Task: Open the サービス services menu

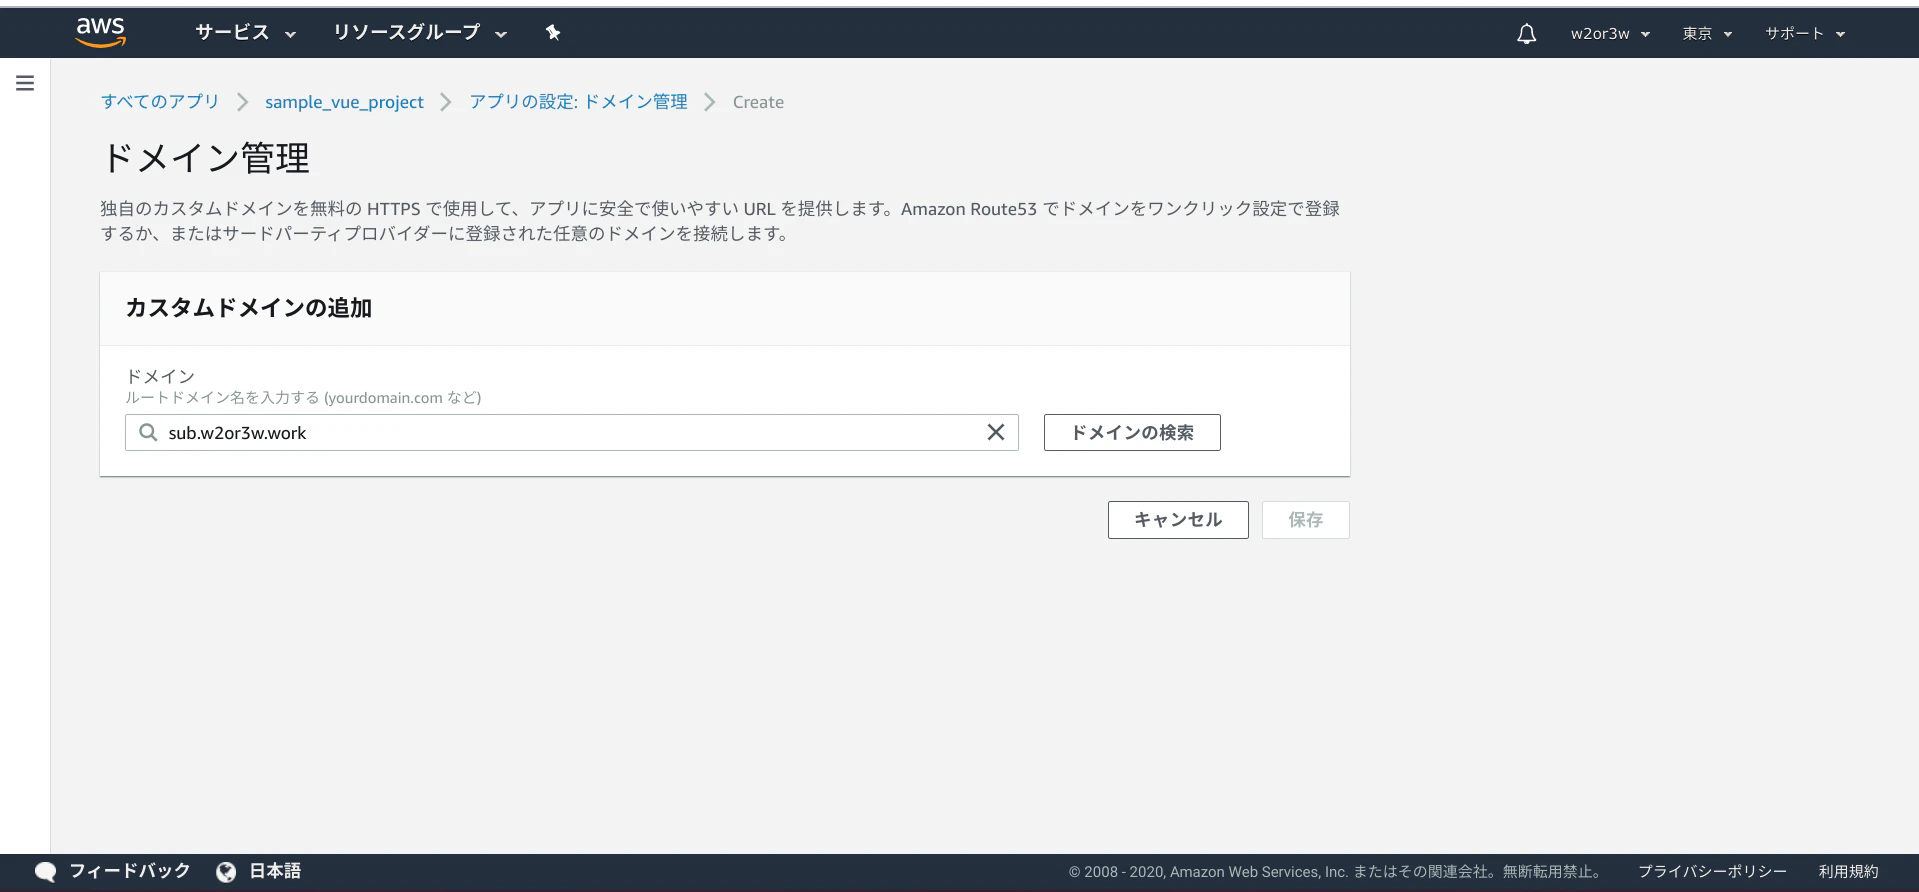Action: pyautogui.click(x=246, y=33)
